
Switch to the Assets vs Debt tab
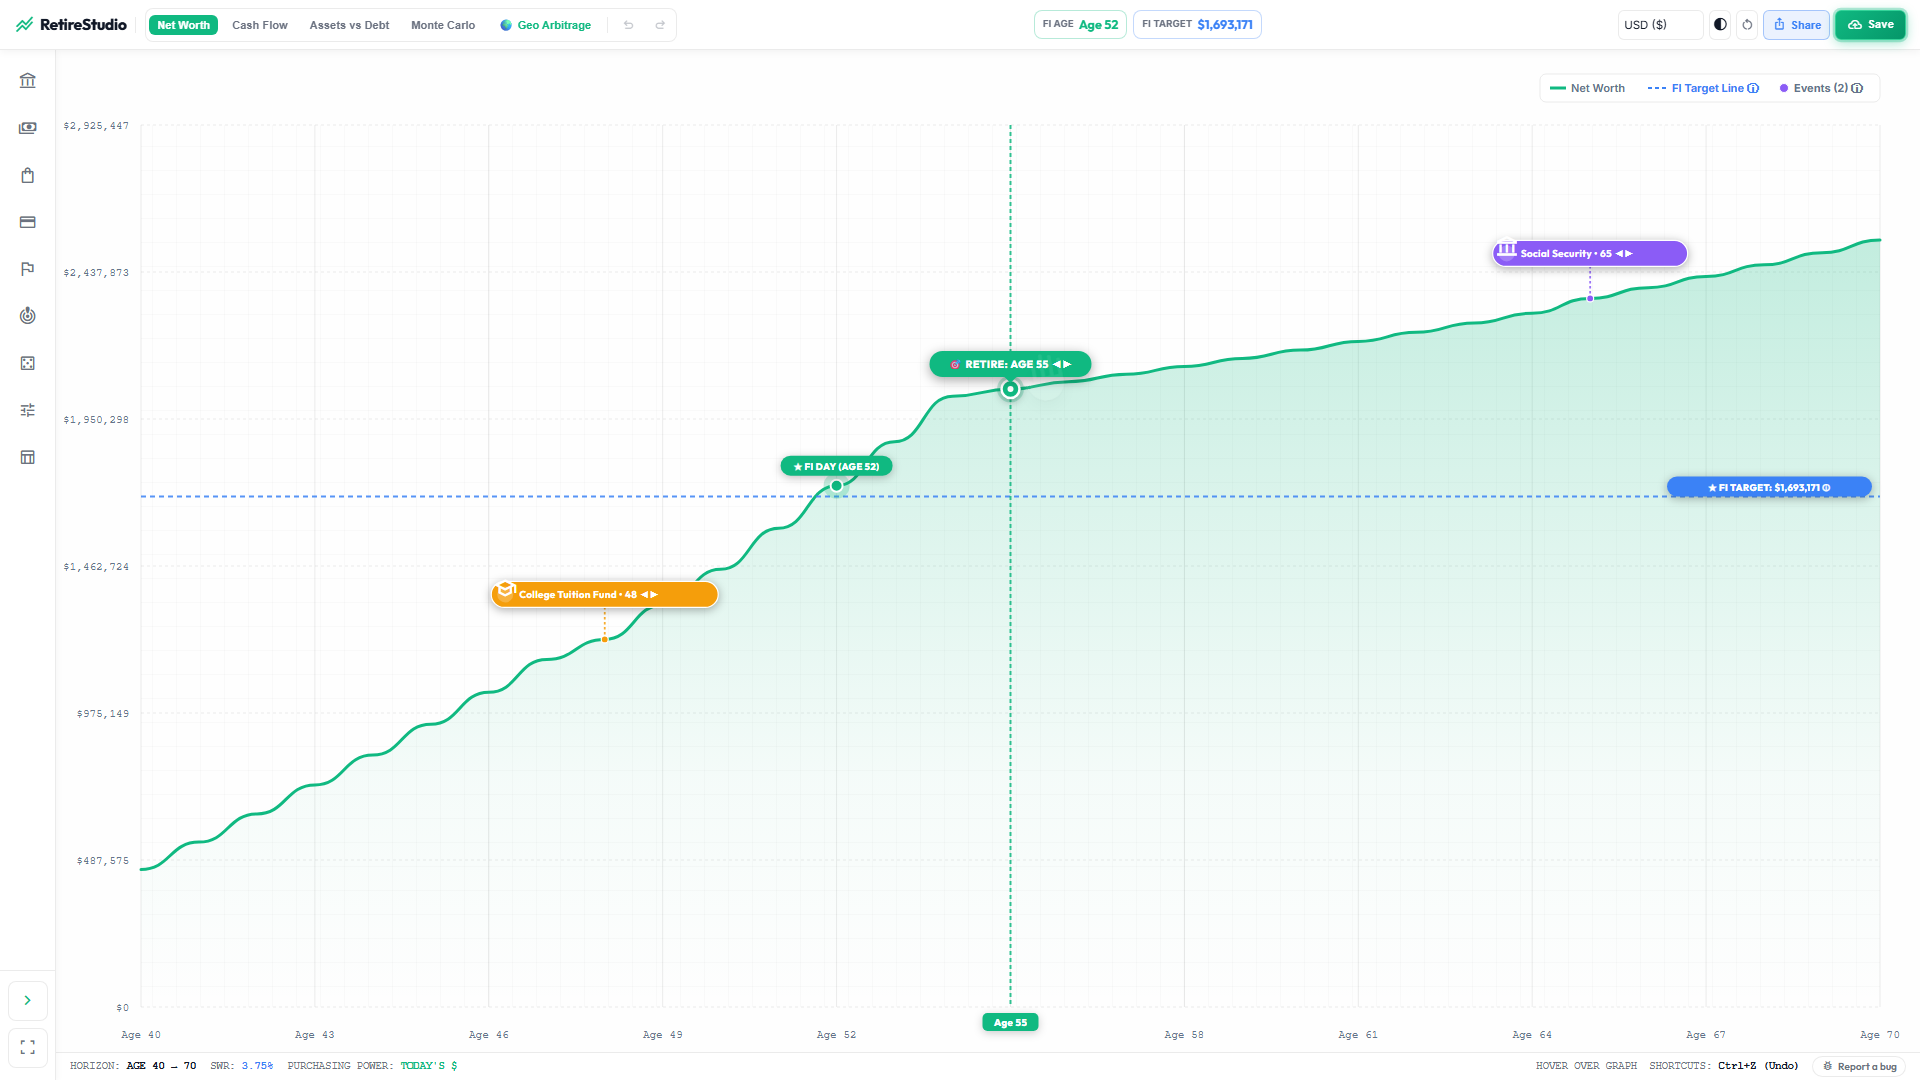pos(349,25)
